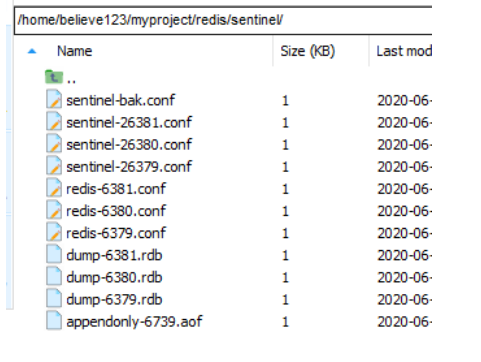
Task: Select the dump-6379.rdb file icon
Action: pyautogui.click(x=54, y=298)
